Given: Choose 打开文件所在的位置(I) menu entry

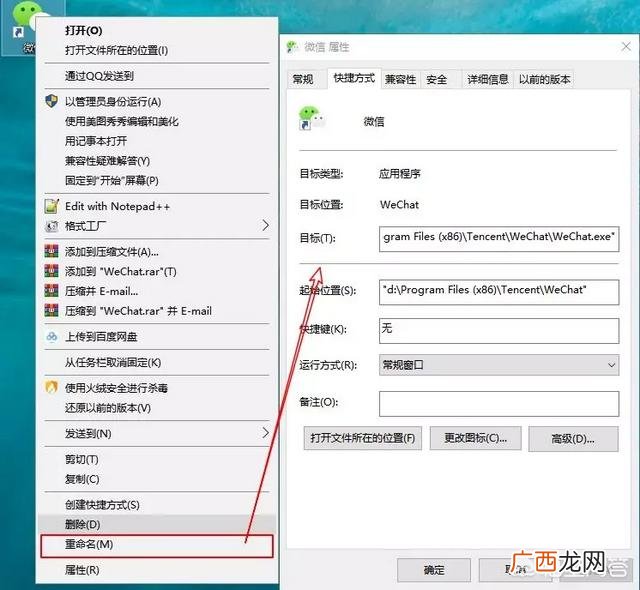Looking at the screenshot, I should [156, 50].
